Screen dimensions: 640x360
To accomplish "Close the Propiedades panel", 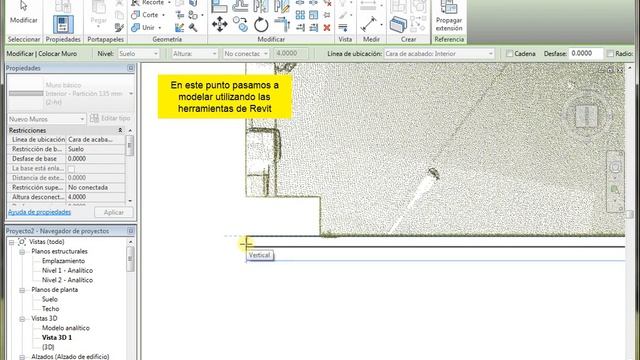I will click(131, 68).
